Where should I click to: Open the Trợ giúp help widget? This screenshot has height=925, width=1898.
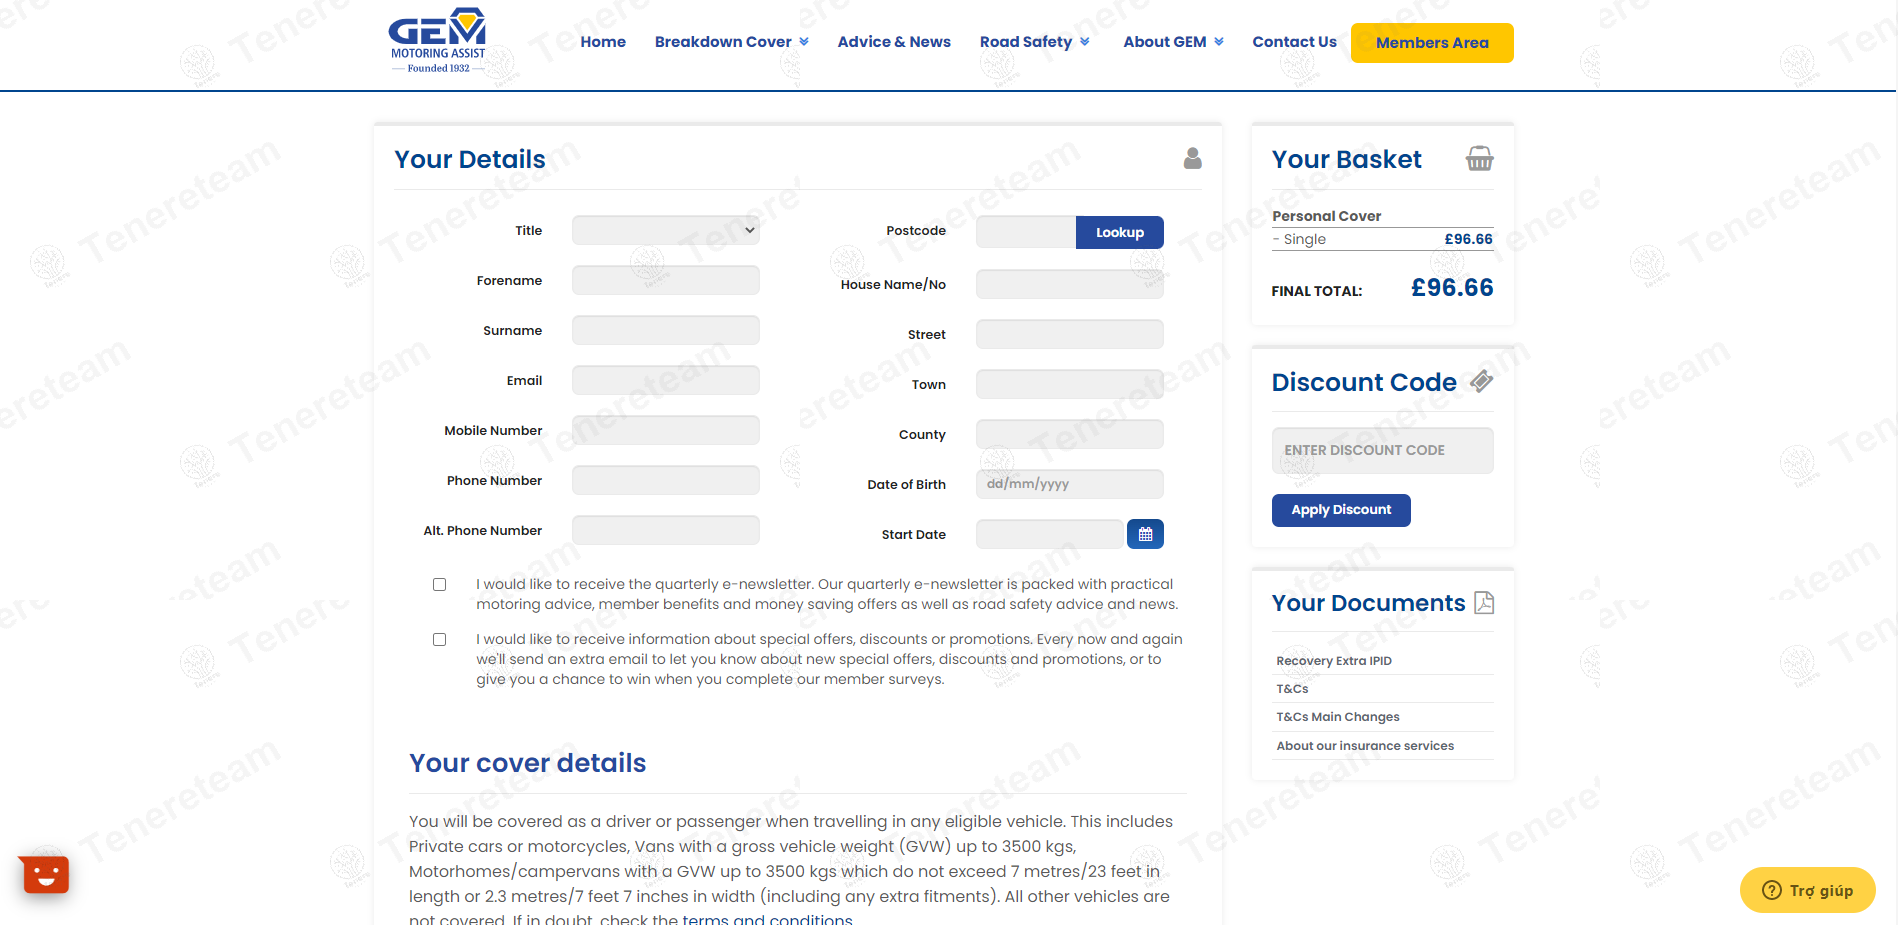coord(1807,890)
